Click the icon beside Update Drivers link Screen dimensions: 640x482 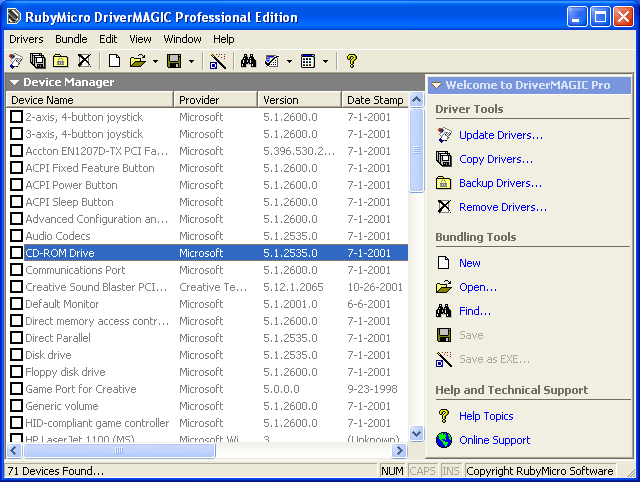pyautogui.click(x=444, y=135)
